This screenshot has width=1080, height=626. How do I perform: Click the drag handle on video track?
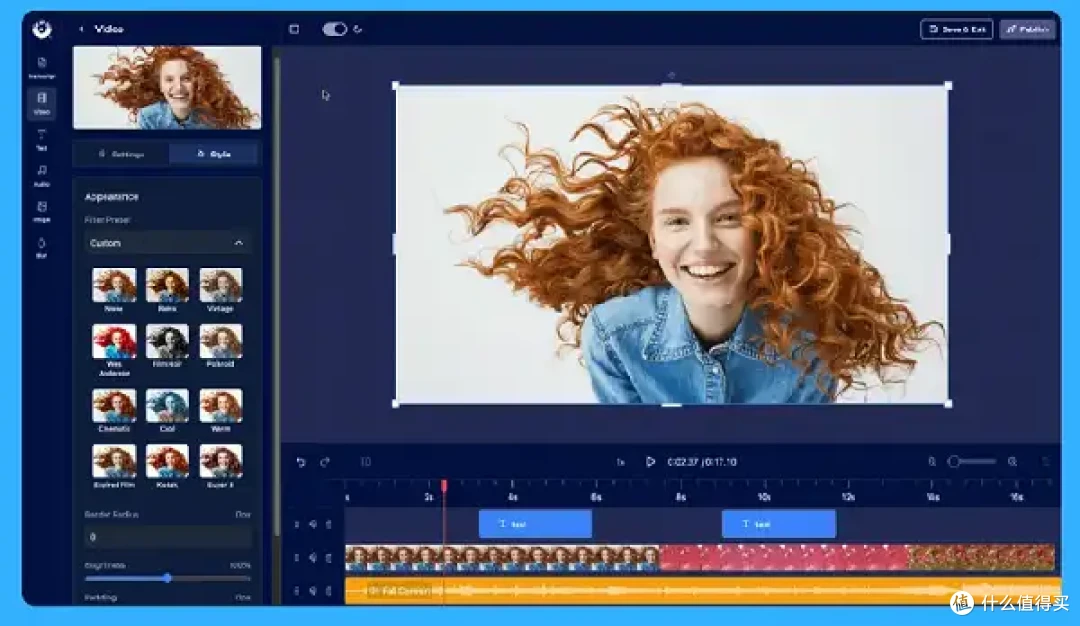[x=297, y=558]
